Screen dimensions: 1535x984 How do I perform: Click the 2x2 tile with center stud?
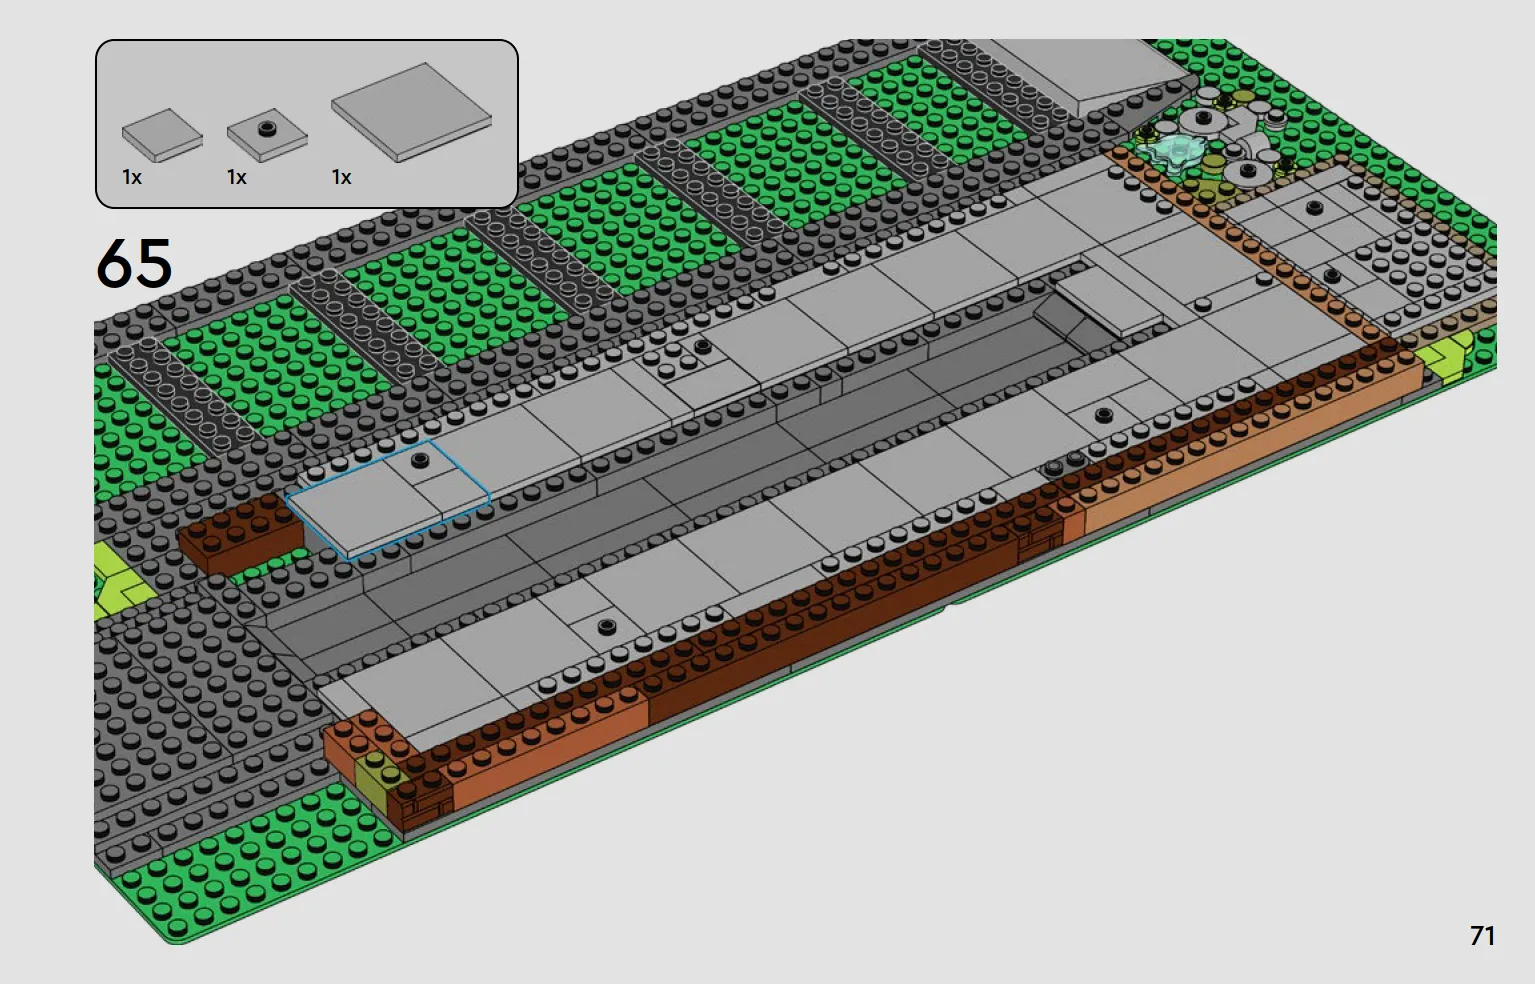[x=267, y=135]
